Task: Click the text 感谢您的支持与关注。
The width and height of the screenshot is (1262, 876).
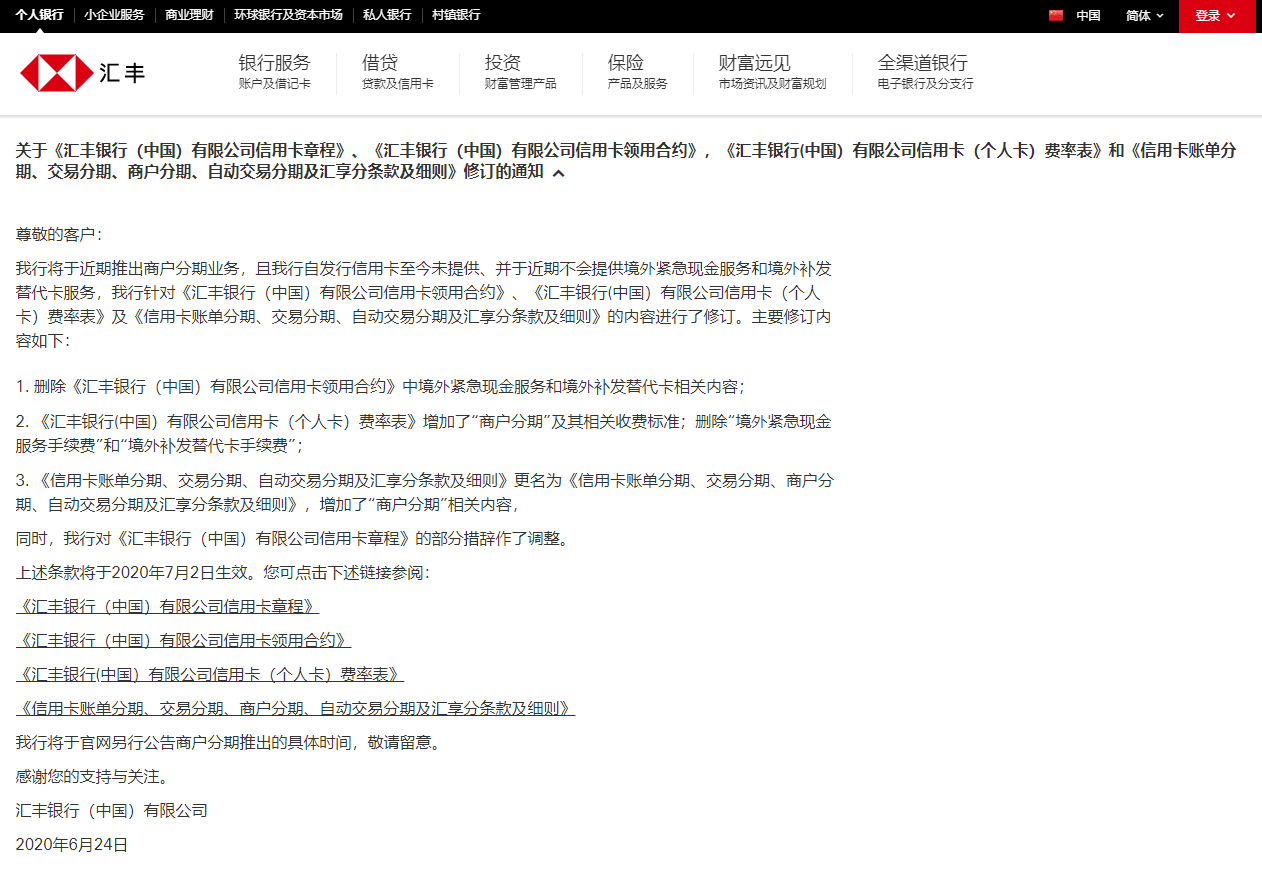Action: 92,777
